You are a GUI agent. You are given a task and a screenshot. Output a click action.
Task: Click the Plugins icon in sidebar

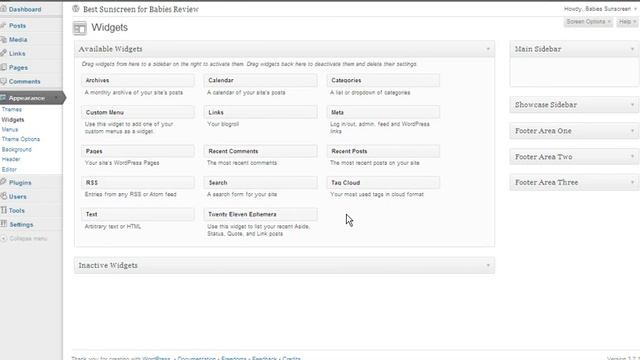3,182
